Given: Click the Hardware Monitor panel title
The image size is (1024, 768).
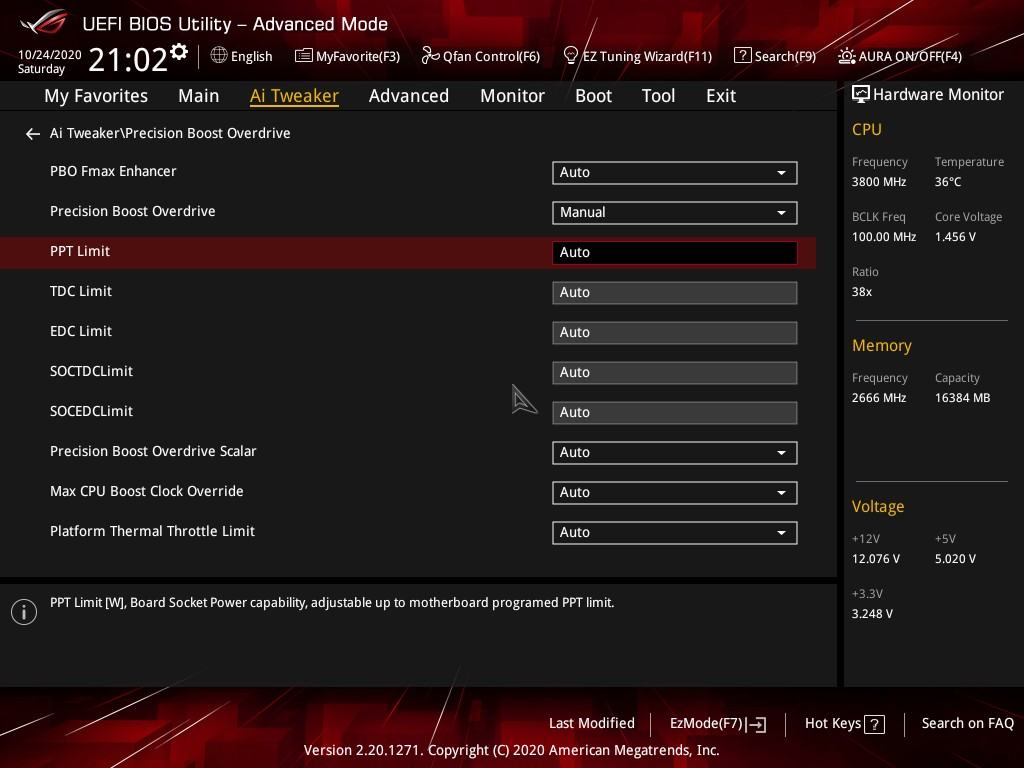Looking at the screenshot, I should pos(938,95).
